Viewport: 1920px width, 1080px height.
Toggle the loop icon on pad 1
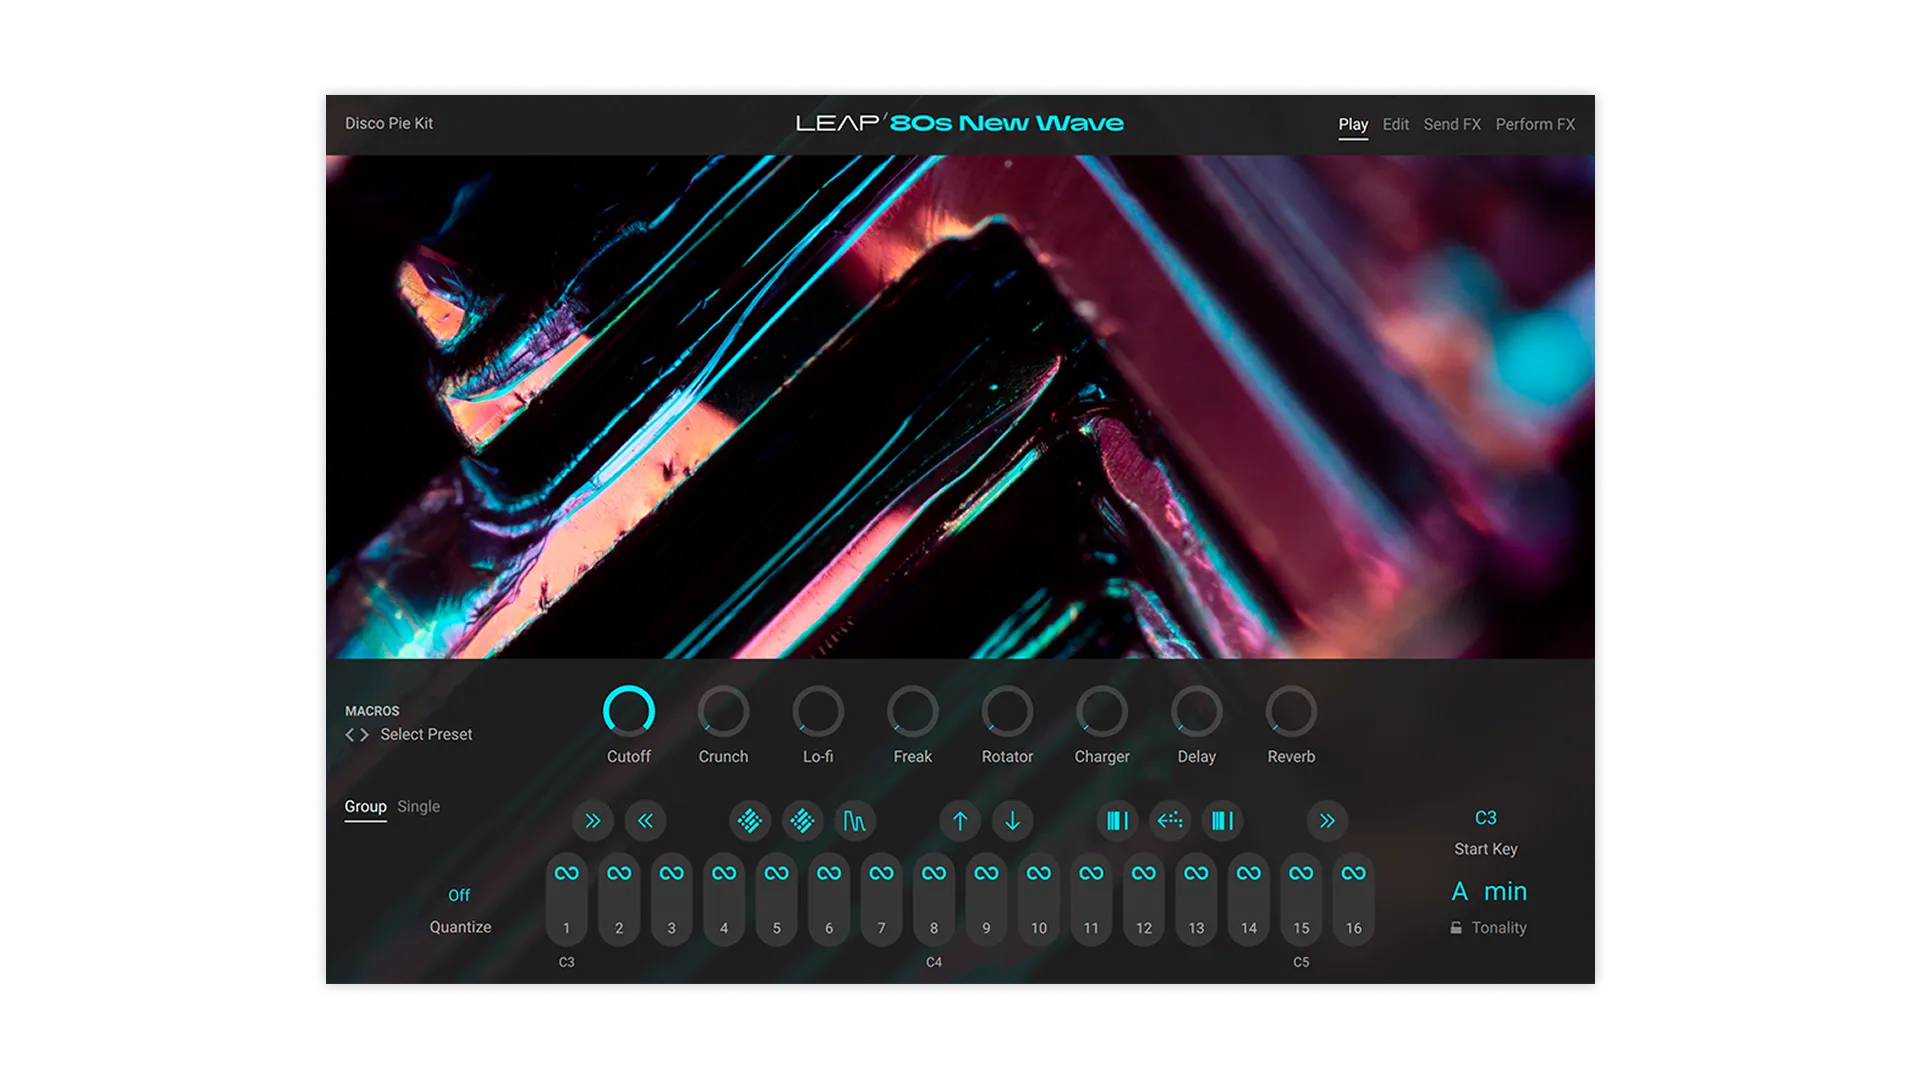pyautogui.click(x=567, y=874)
